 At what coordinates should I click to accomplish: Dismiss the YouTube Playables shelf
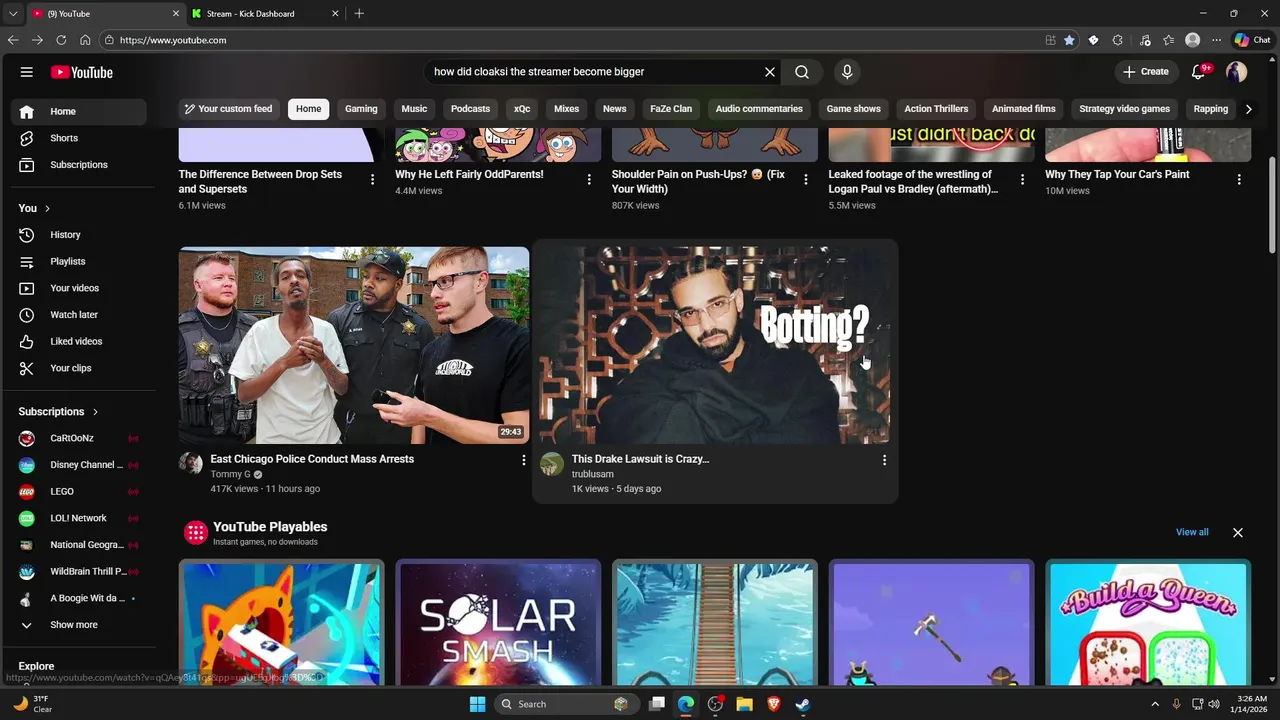(1238, 533)
